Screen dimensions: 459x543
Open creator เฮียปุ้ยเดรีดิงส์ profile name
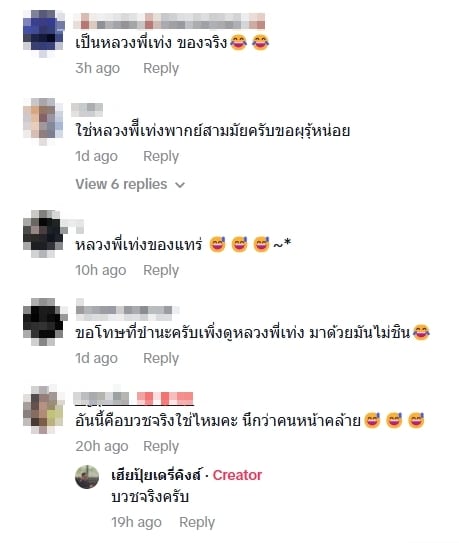point(156,475)
